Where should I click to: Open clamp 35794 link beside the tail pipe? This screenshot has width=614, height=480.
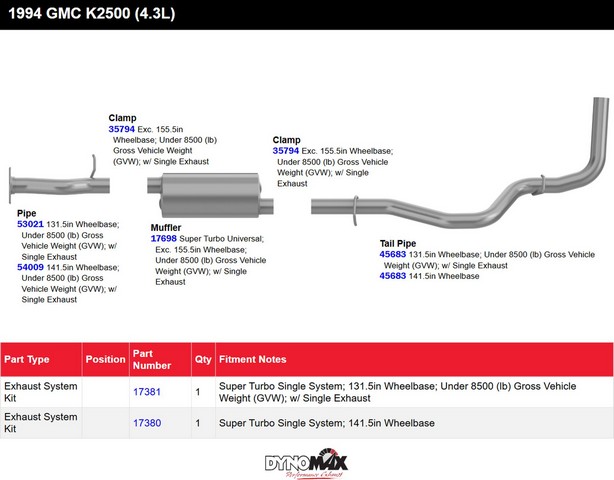(286, 151)
